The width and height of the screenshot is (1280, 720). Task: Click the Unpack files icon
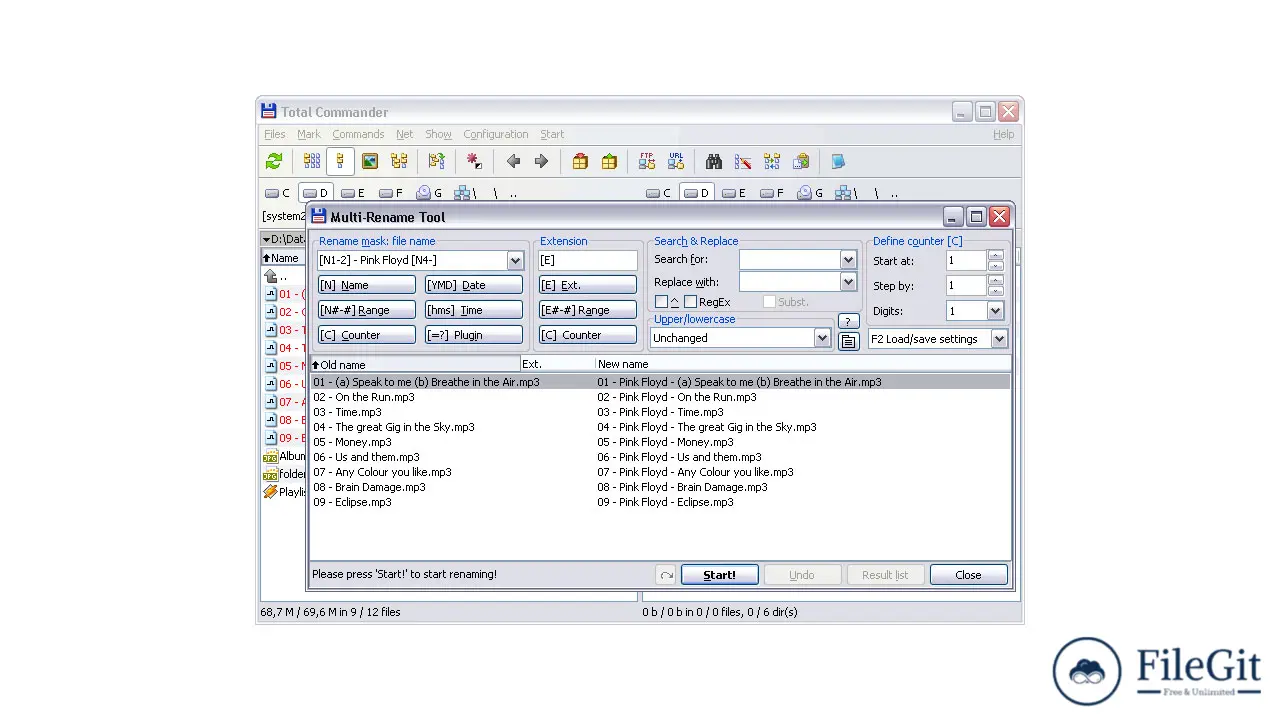pyautogui.click(x=609, y=161)
